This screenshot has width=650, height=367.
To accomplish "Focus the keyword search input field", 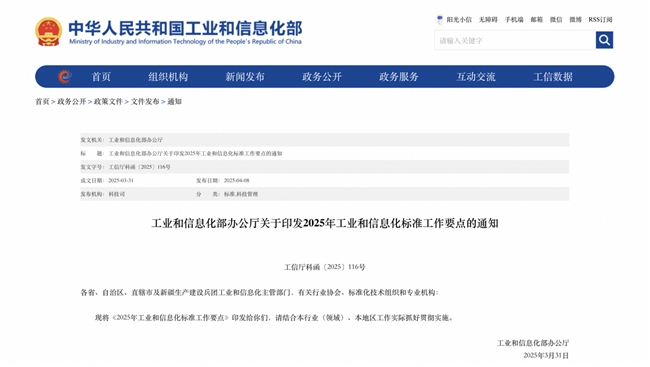I will (515, 40).
